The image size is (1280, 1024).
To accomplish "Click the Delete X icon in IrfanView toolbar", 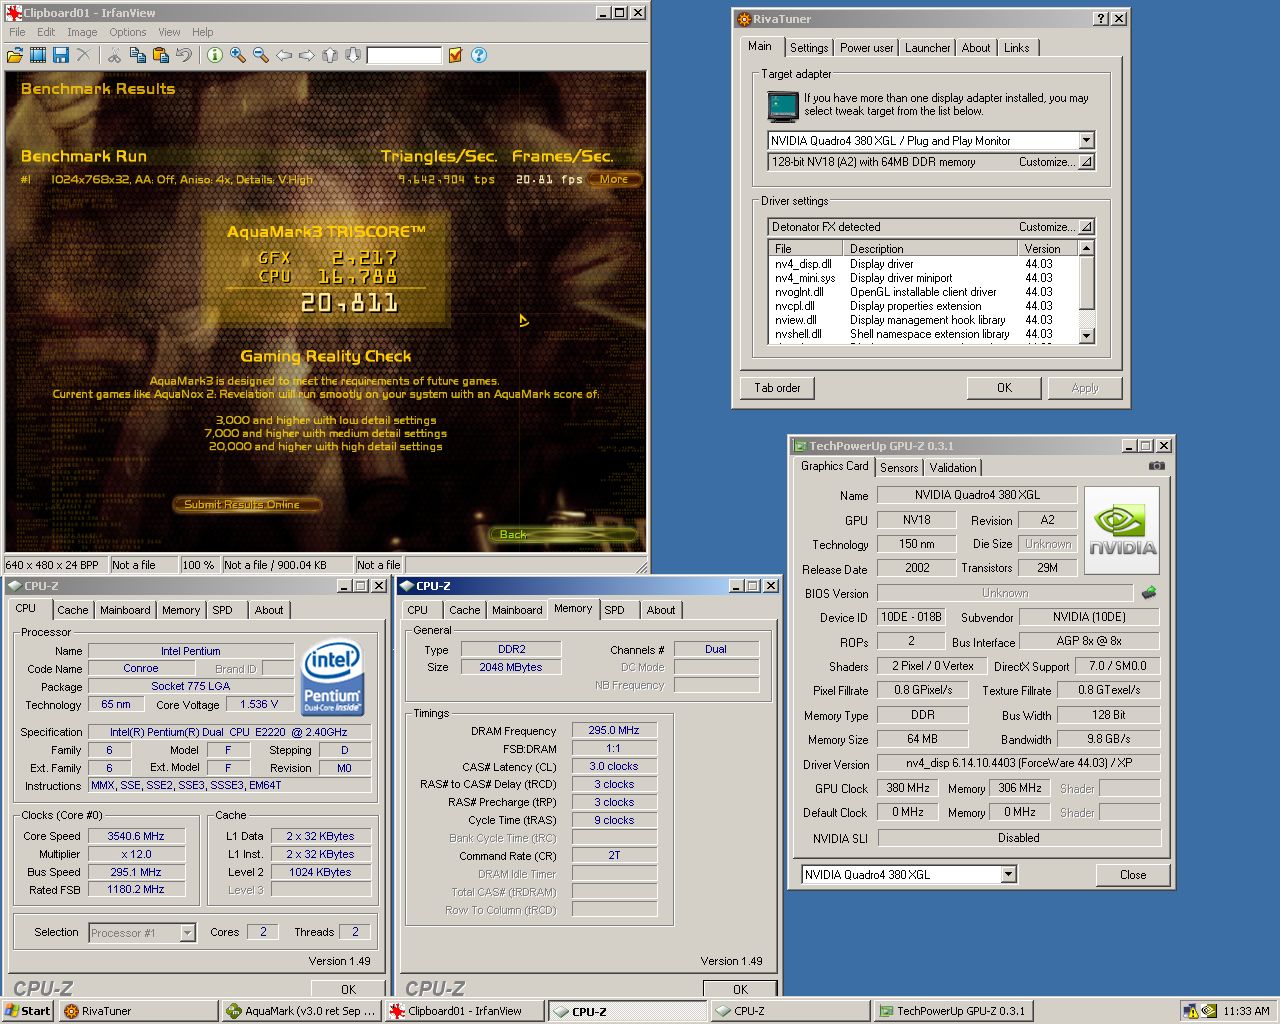I will click(x=84, y=55).
